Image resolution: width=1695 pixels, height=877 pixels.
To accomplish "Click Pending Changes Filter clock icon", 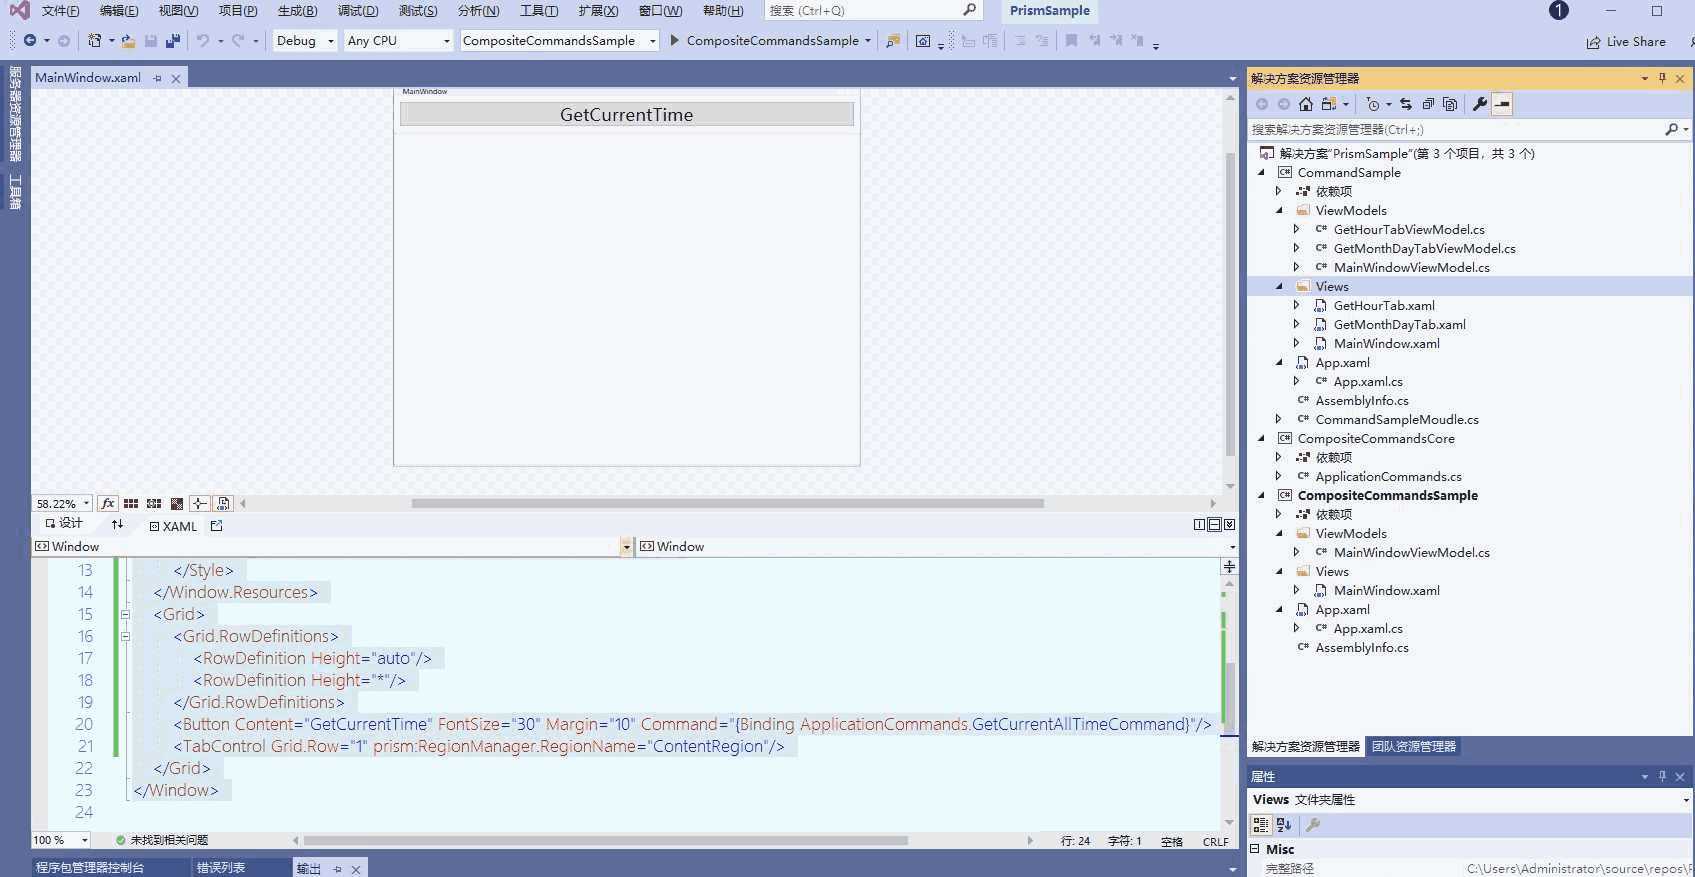I will point(1374,104).
